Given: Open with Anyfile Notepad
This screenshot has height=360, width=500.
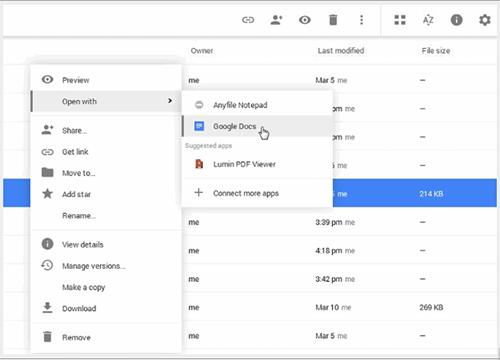Looking at the screenshot, I should [x=257, y=105].
